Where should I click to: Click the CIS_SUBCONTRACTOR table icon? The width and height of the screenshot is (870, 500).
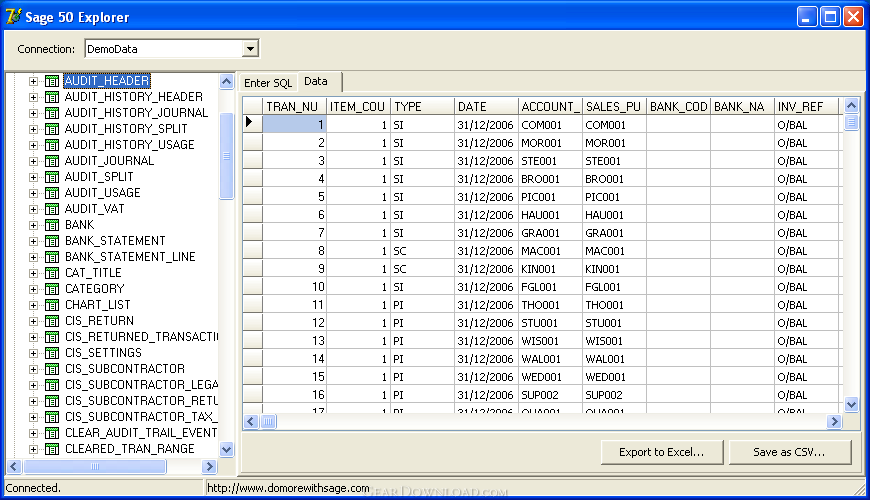tap(52, 370)
